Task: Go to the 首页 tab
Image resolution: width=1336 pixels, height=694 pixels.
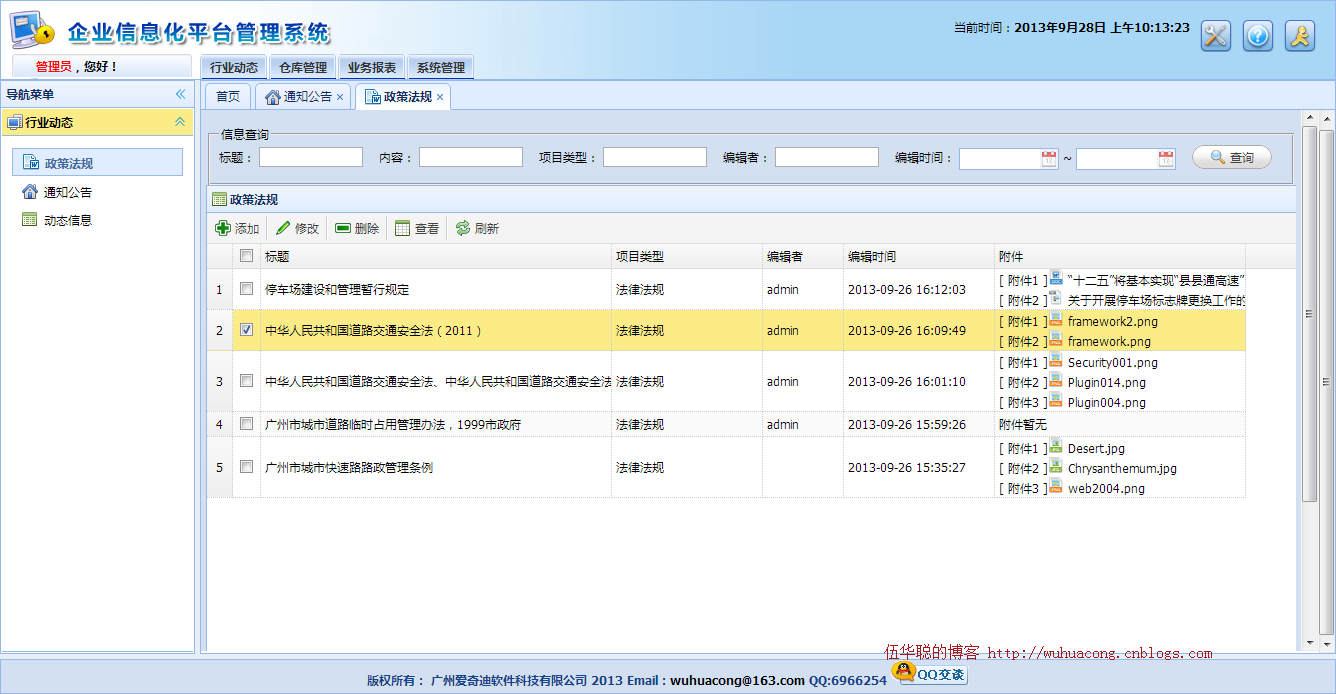Action: [229, 96]
